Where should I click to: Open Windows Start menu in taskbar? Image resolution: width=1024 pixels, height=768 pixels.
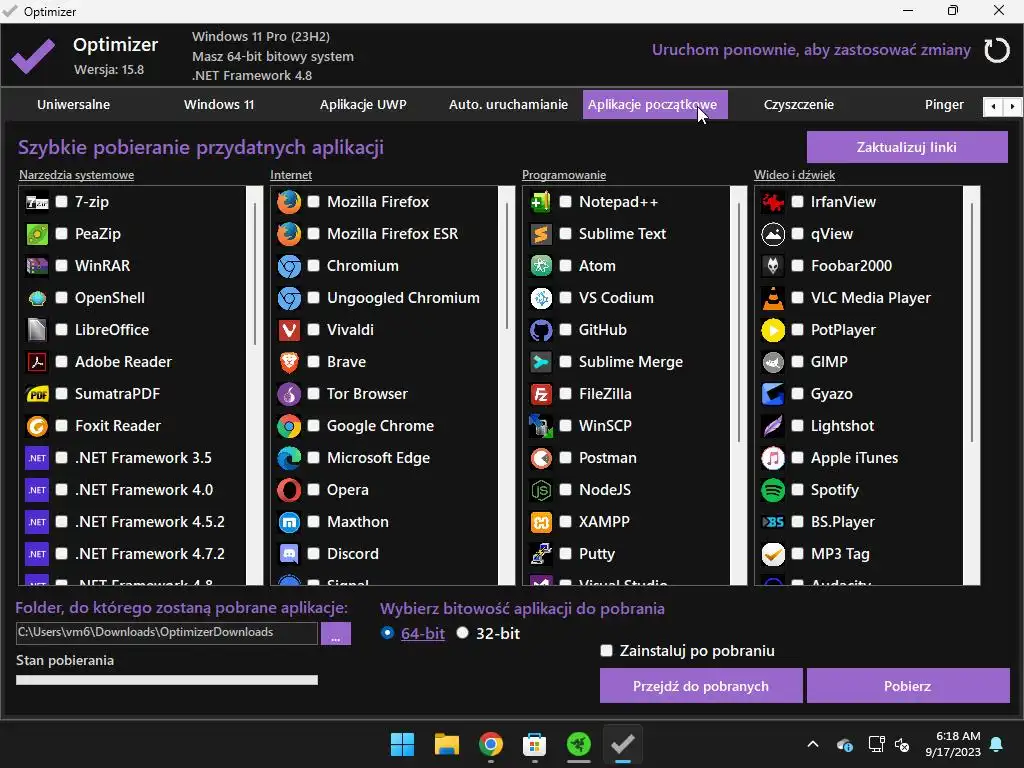point(402,744)
